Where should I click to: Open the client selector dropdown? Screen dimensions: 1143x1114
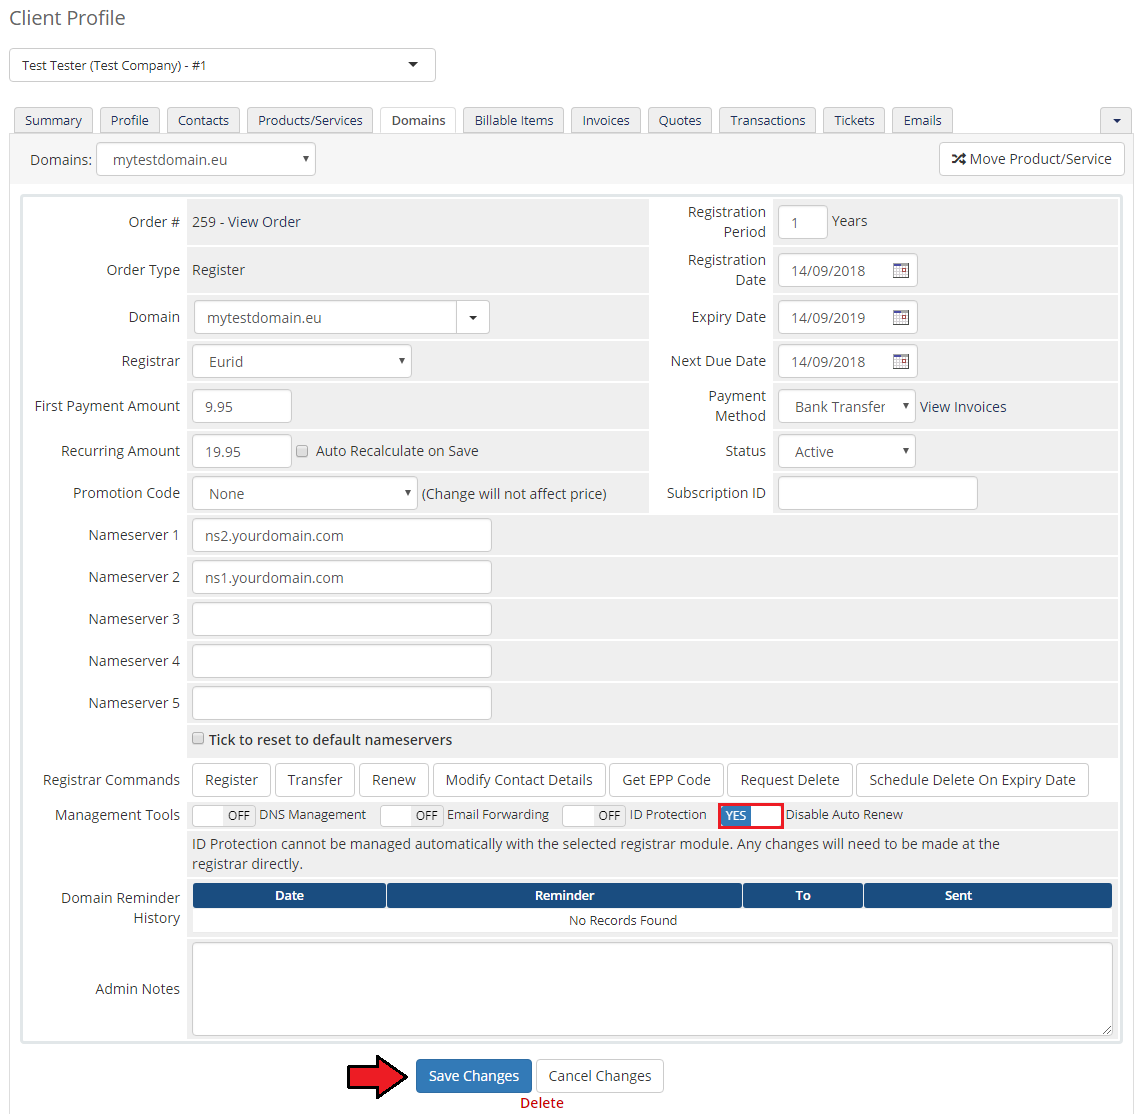(222, 65)
